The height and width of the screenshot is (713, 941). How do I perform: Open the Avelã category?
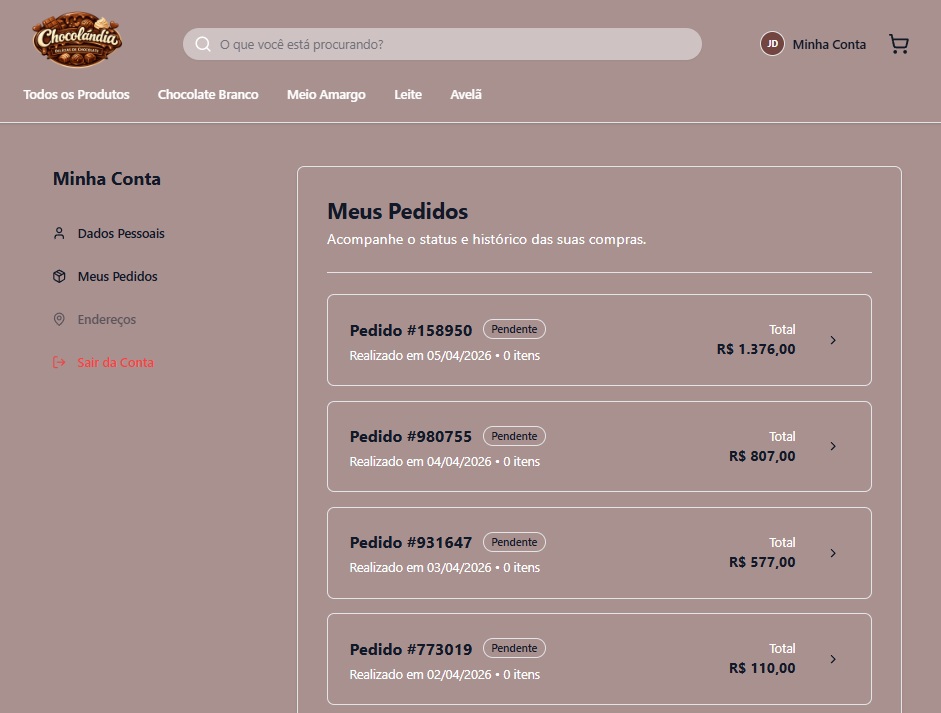pos(465,94)
